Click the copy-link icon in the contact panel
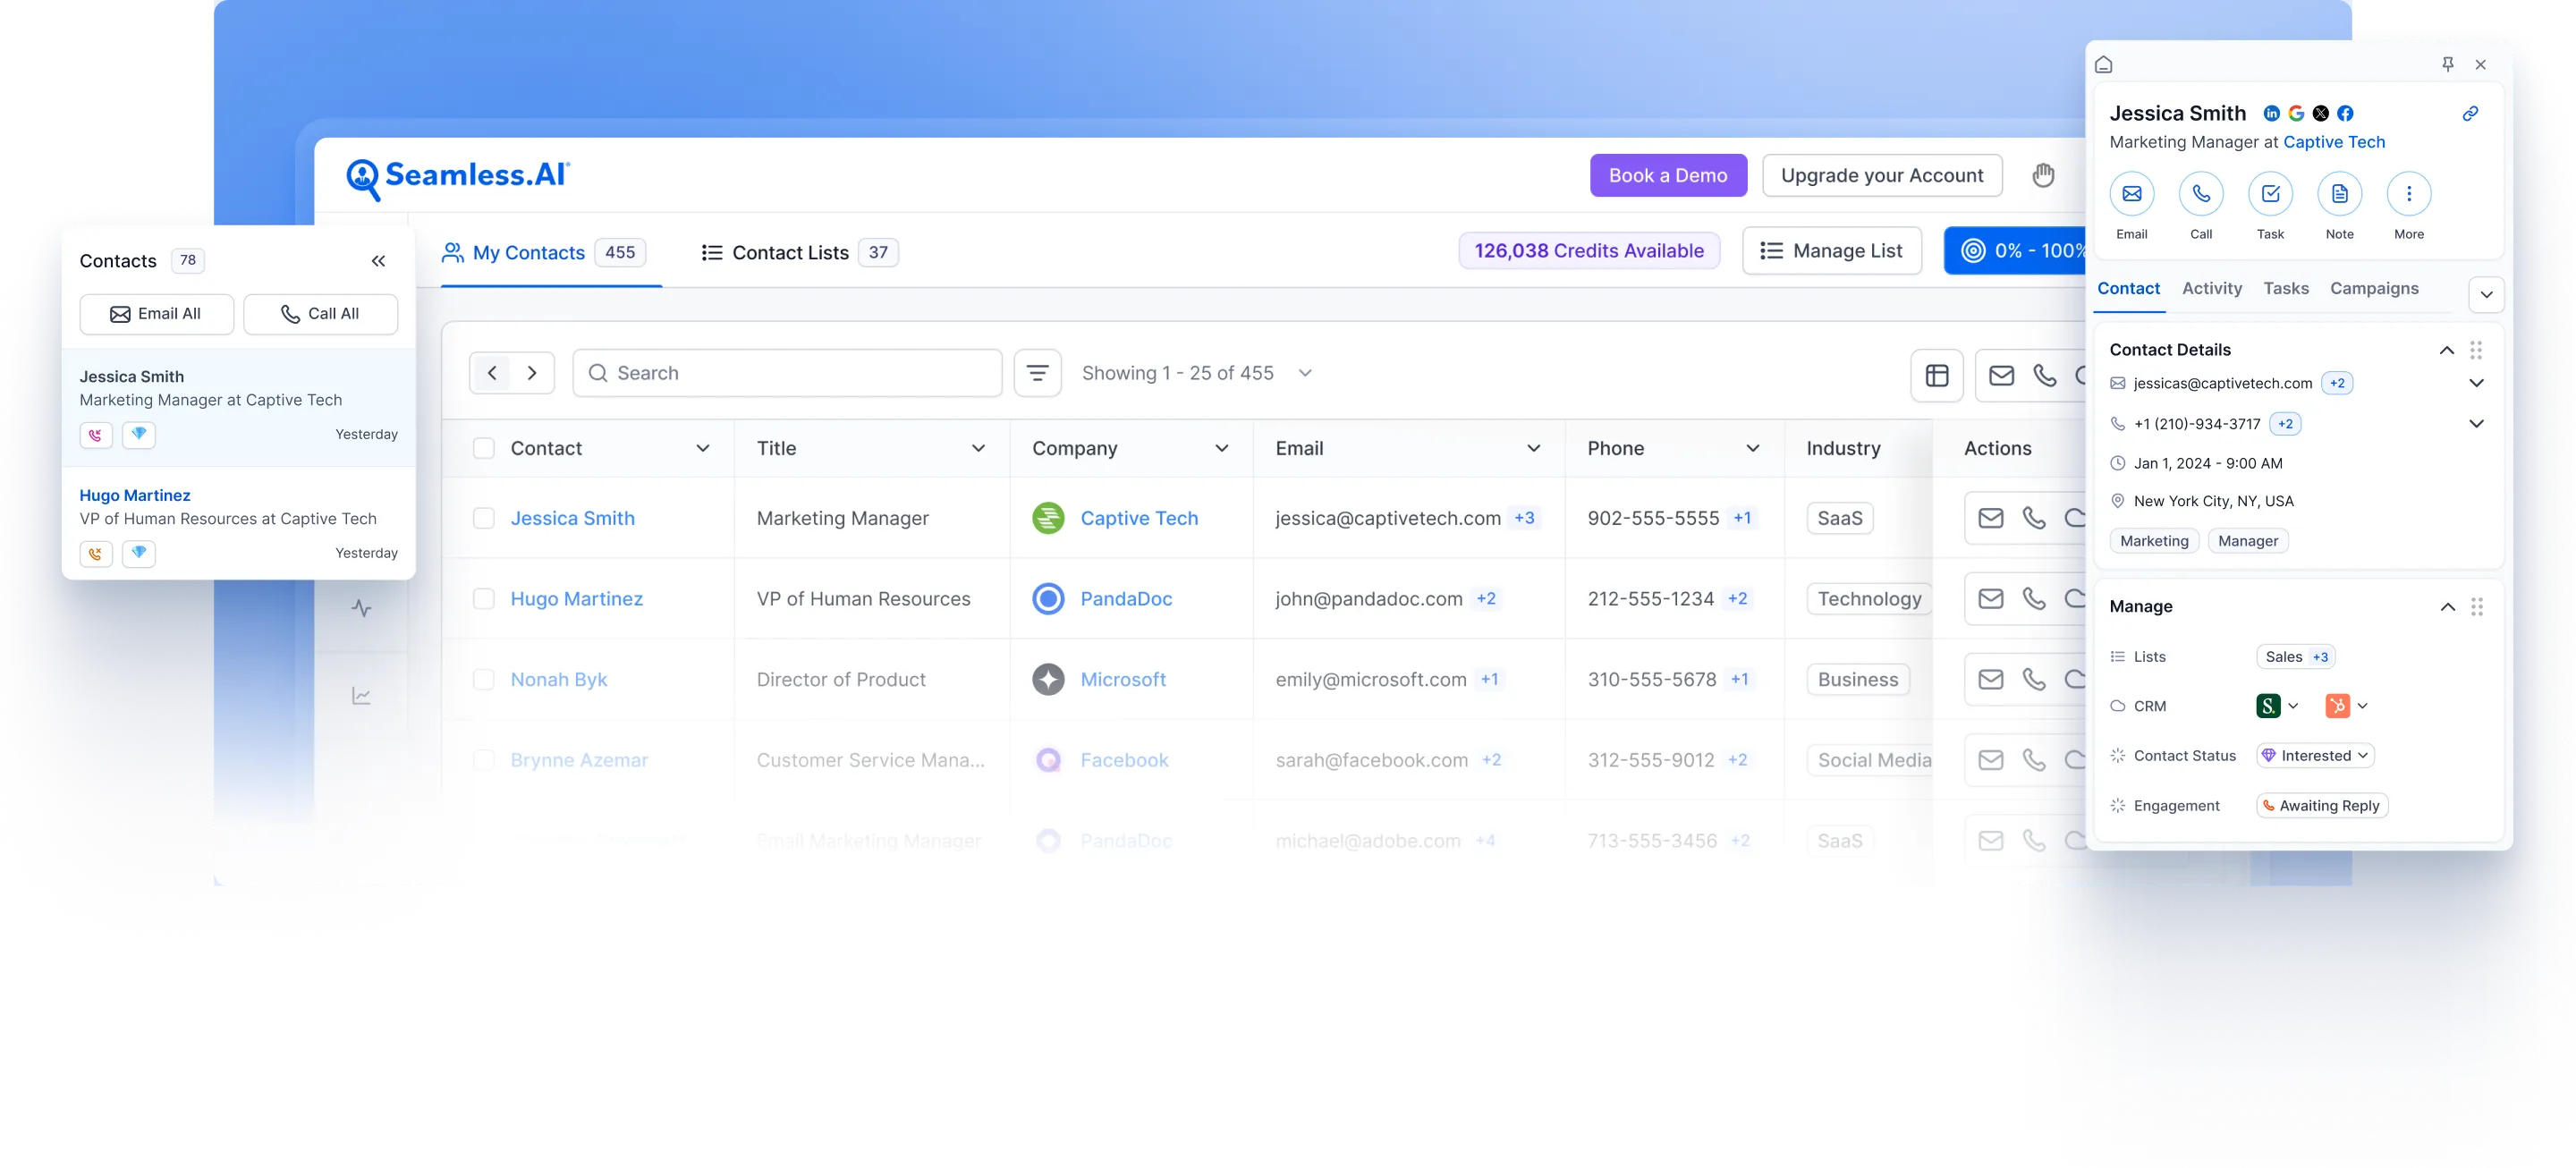Viewport: 2576px width, 1168px height. click(x=2470, y=114)
